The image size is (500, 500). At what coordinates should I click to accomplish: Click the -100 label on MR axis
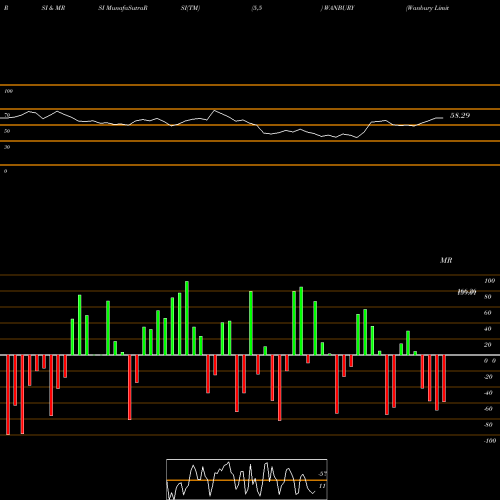tap(490, 441)
